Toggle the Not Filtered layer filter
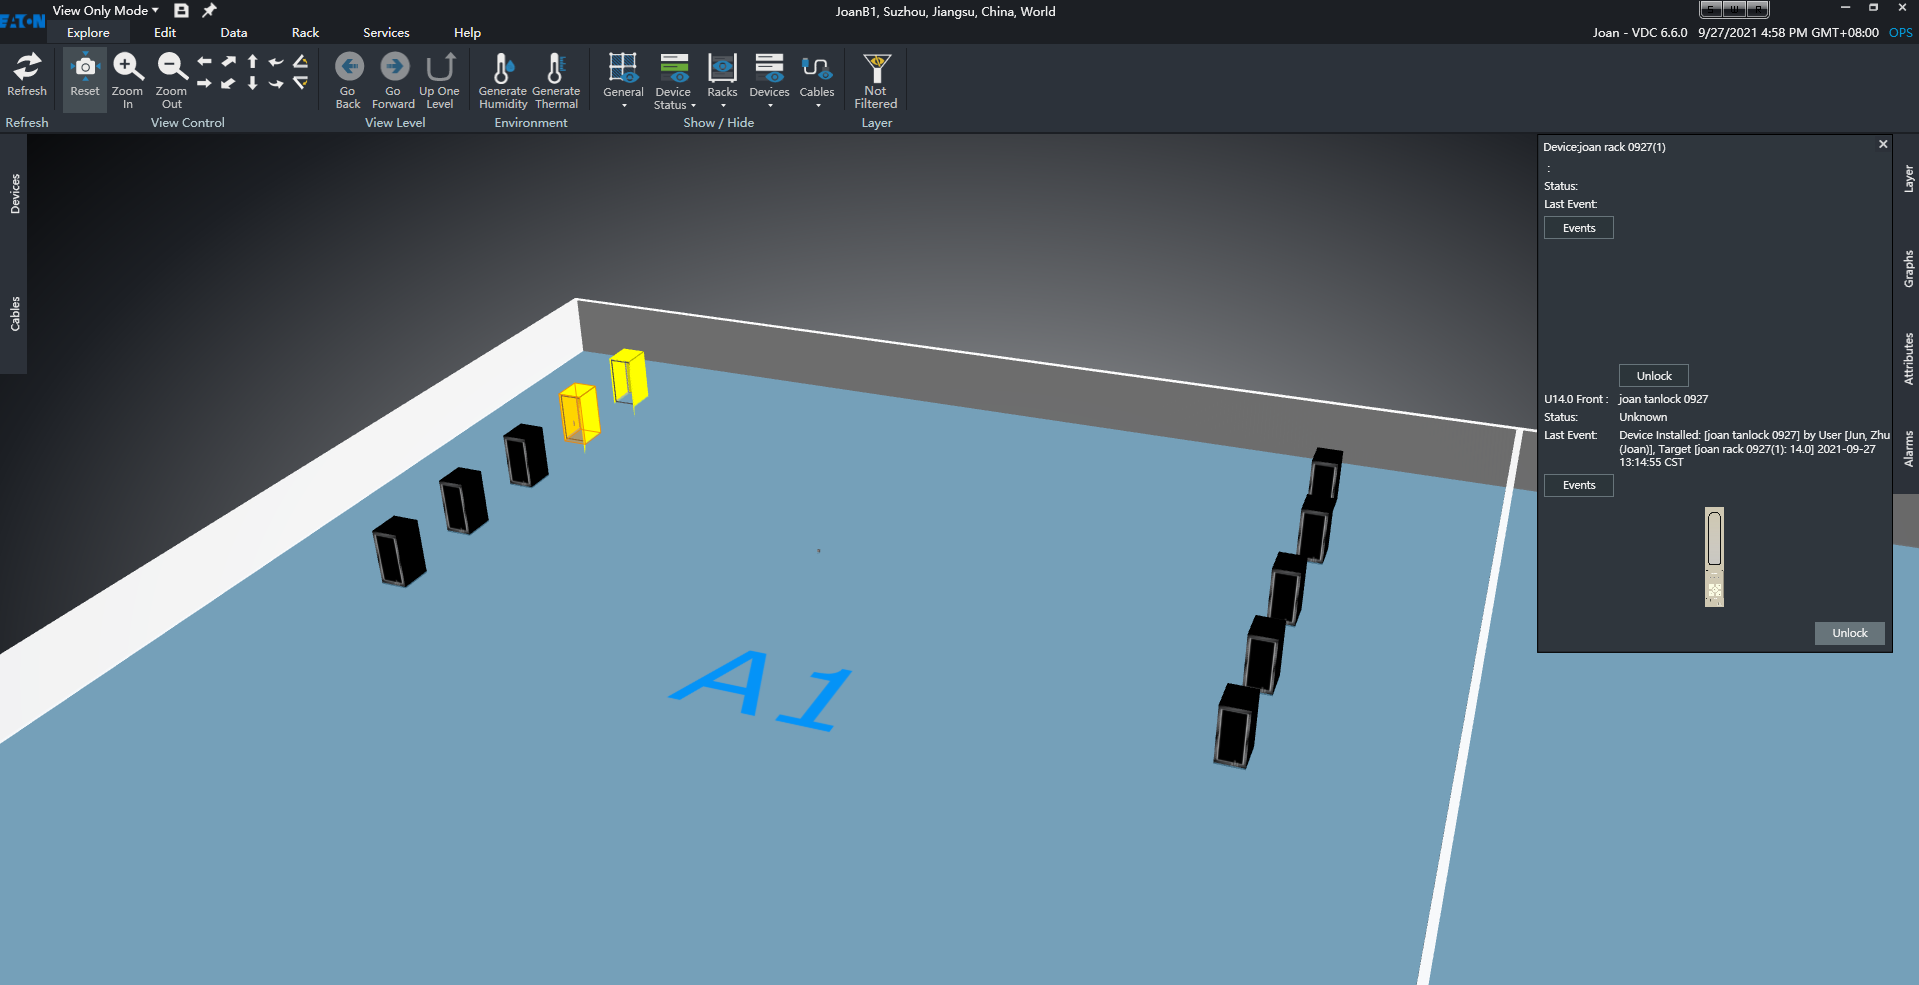The image size is (1919, 985). coord(876,78)
